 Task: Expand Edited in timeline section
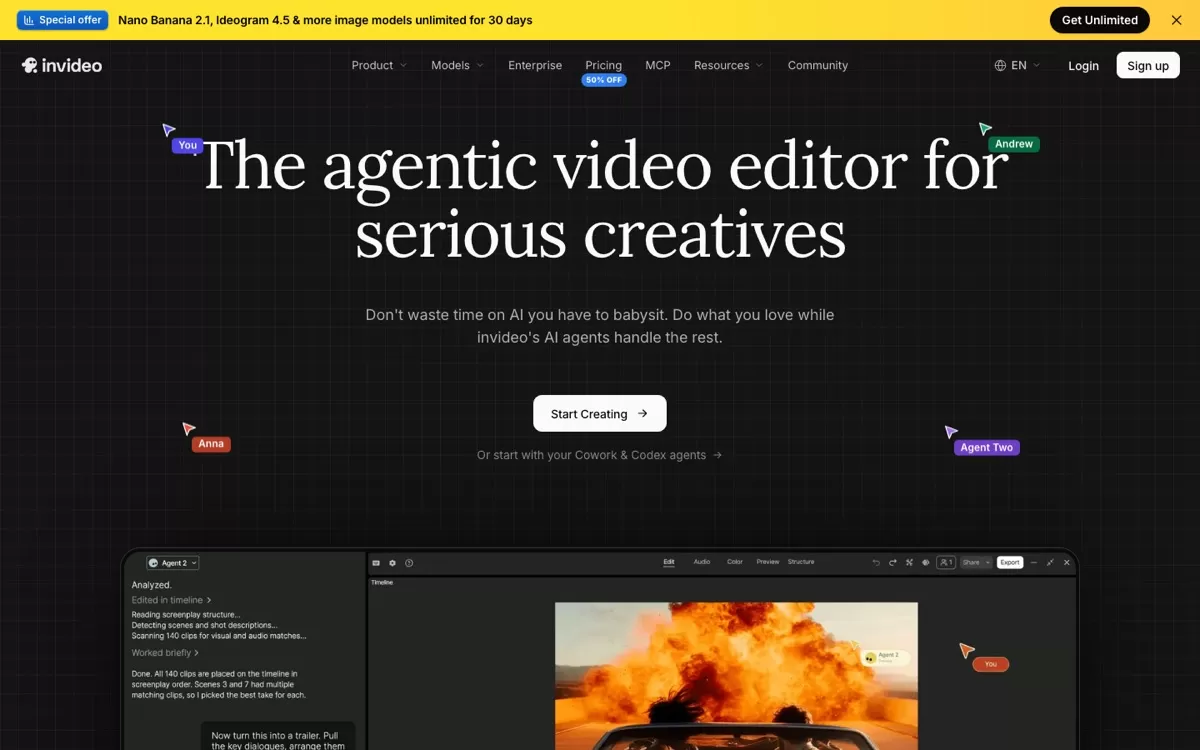[171, 600]
